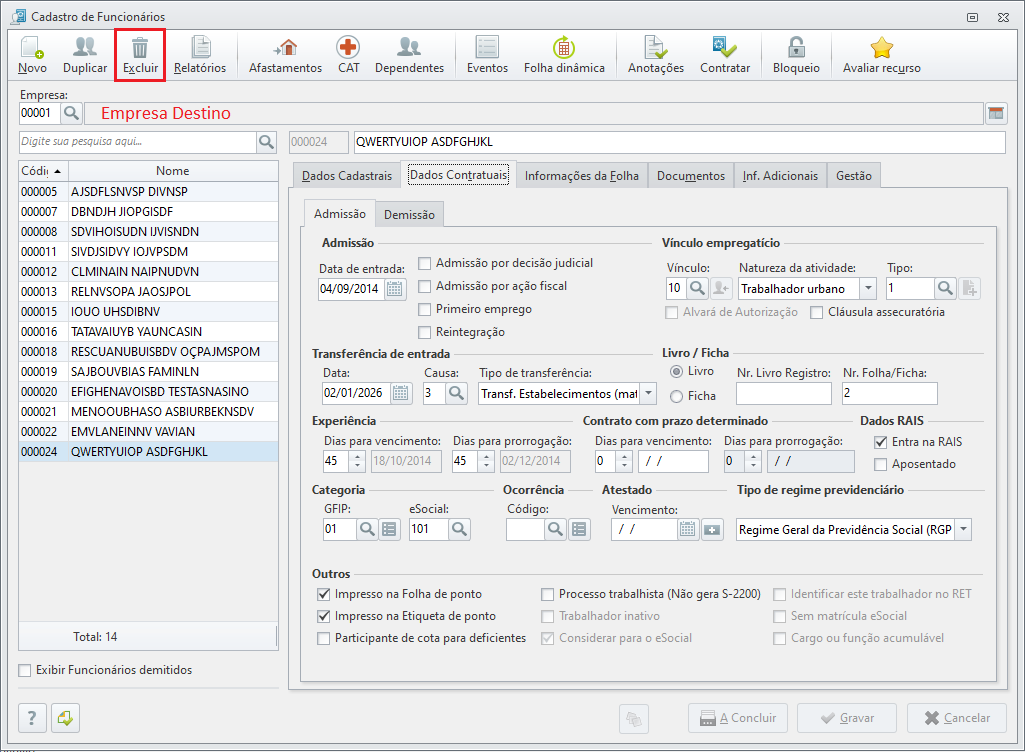Viewport: 1025px width, 752px height.
Task: Select employee SAJBOUVBIAS FAMINLN in the list
Action: click(x=148, y=371)
